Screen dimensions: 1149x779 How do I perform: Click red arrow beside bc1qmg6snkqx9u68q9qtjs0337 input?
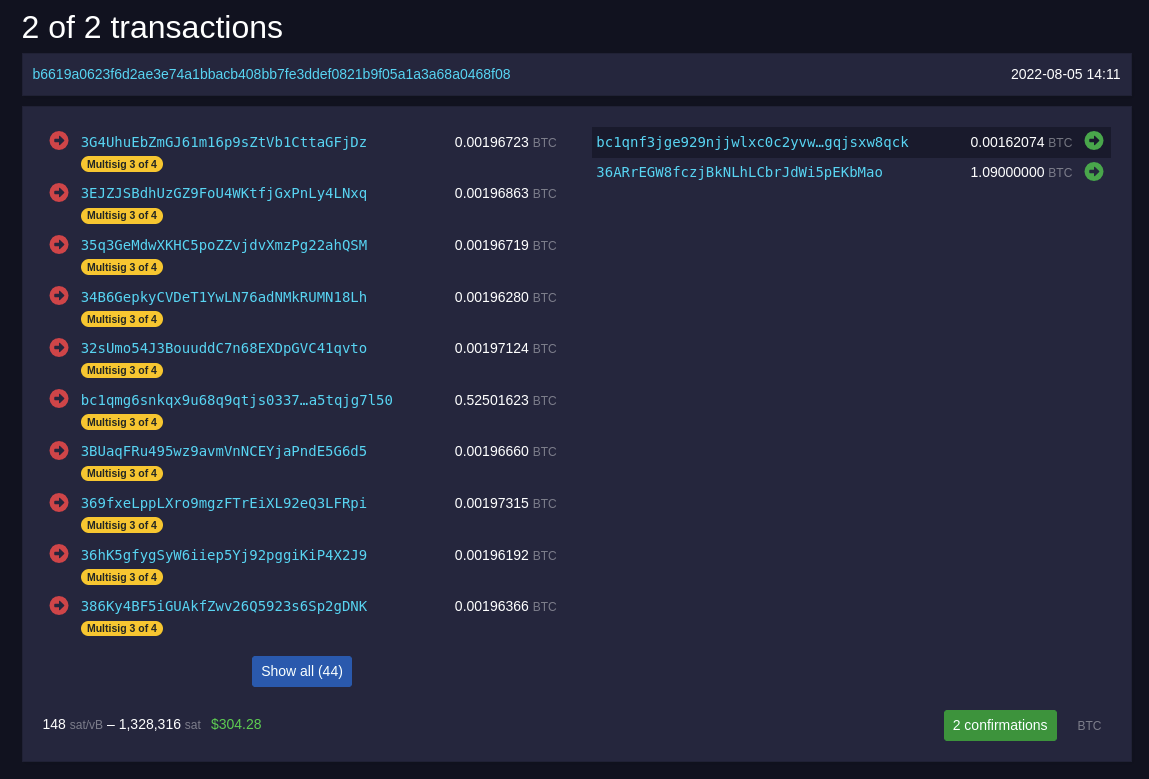pyautogui.click(x=59, y=399)
